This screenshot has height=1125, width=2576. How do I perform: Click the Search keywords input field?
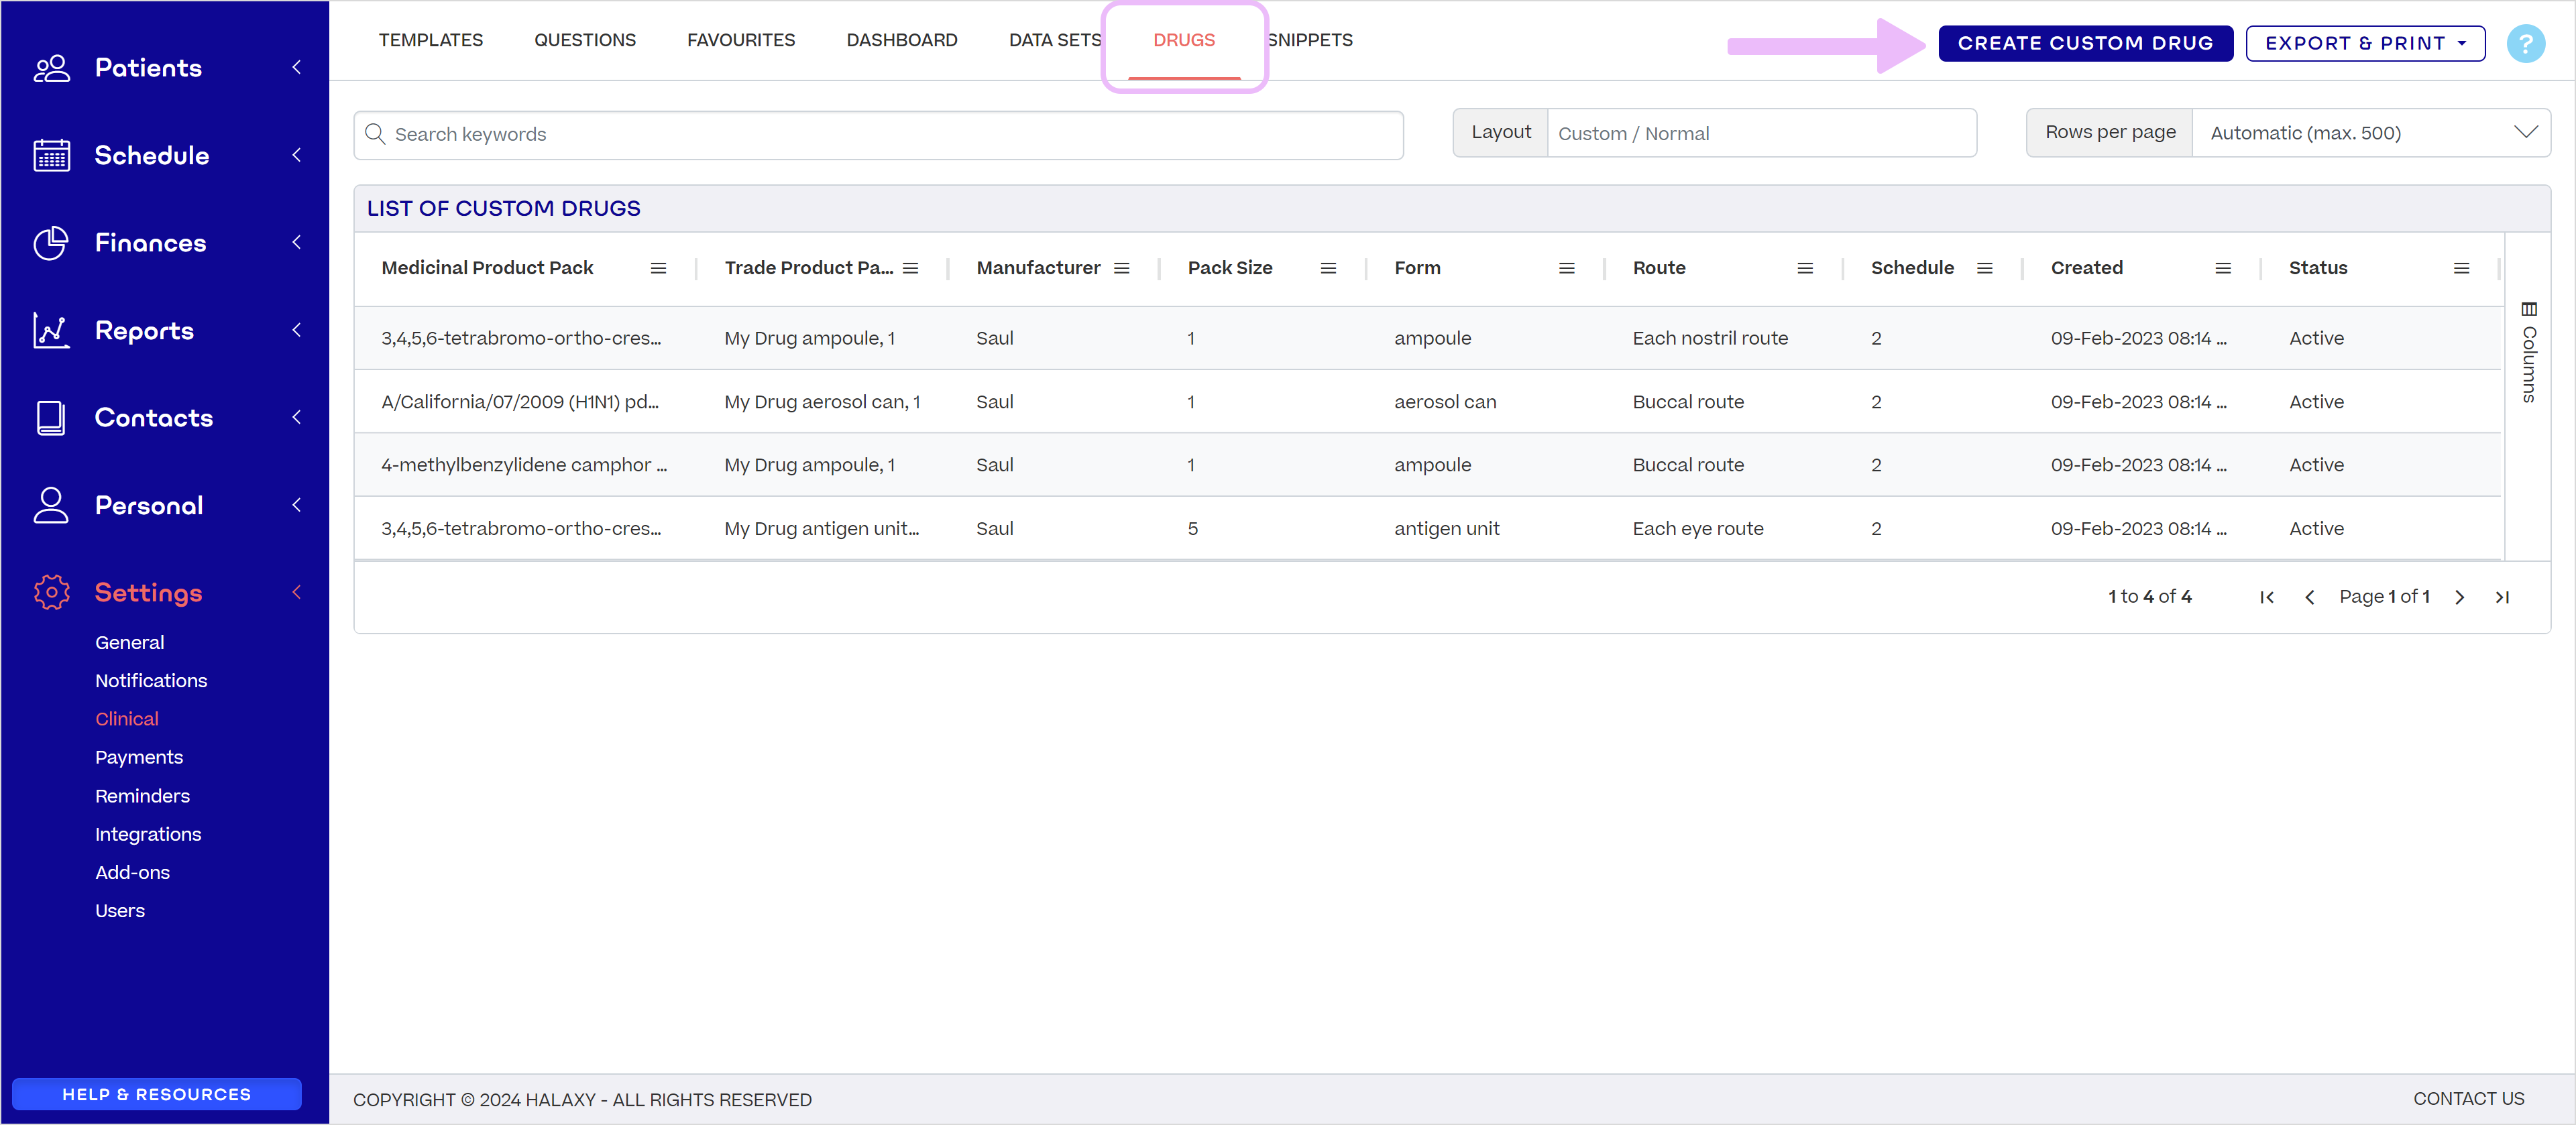point(878,134)
